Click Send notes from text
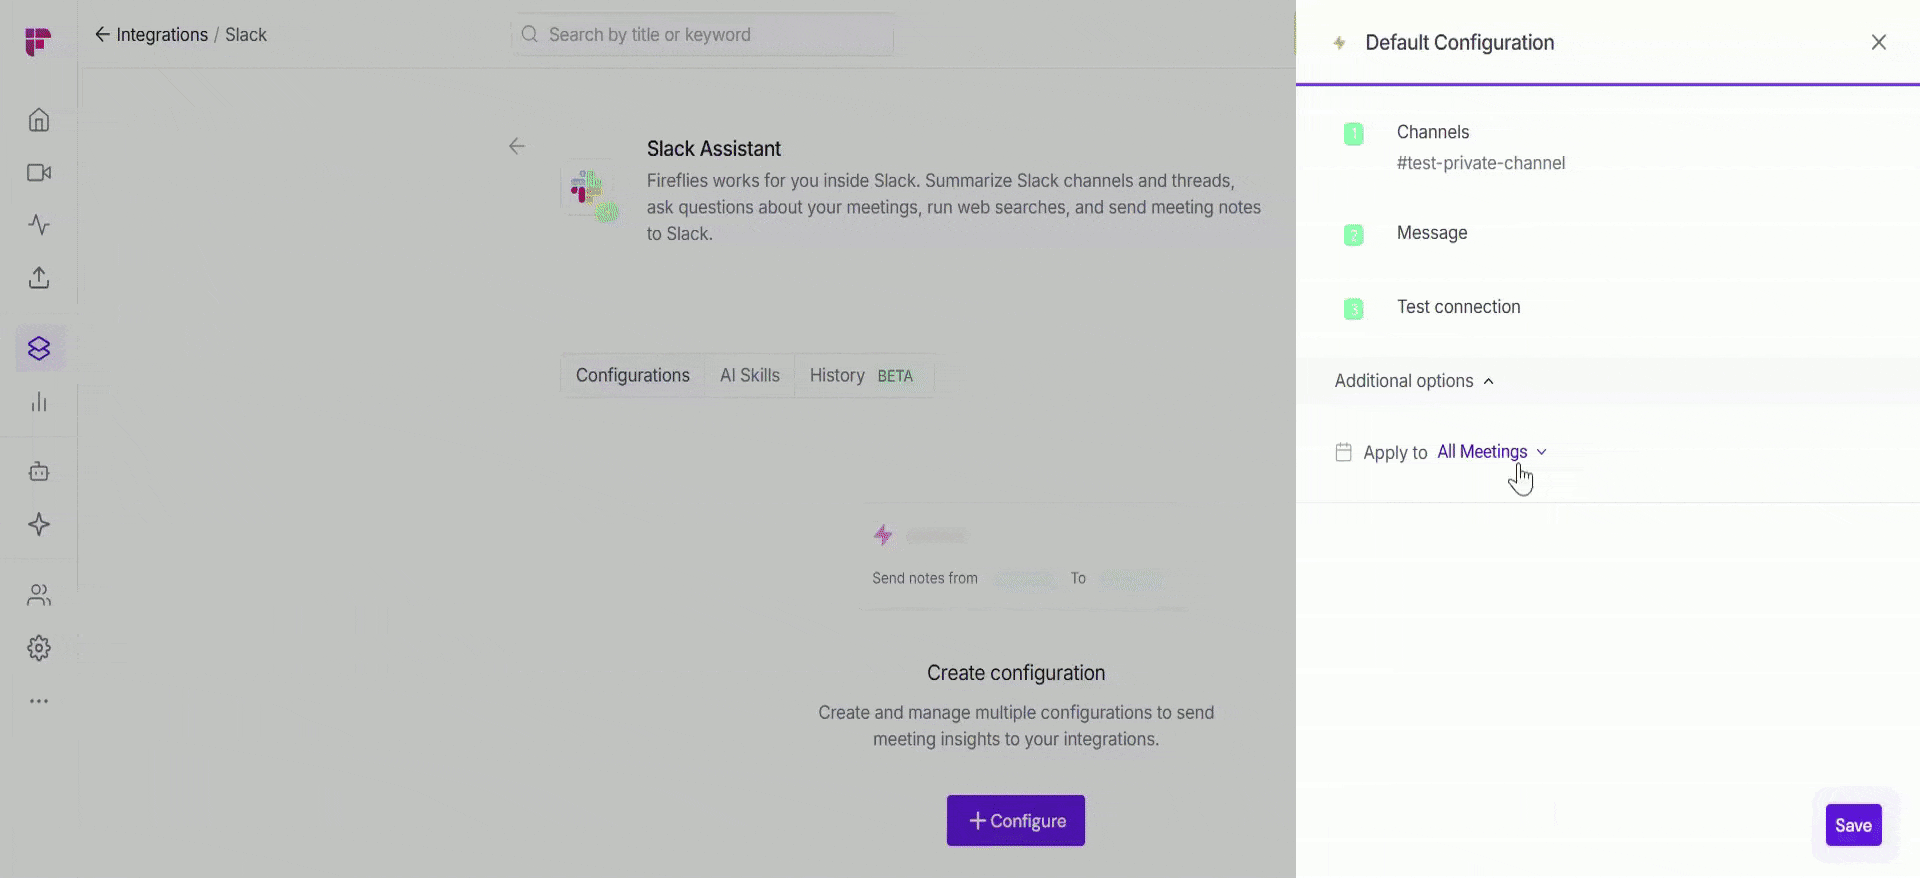1920x878 pixels. (925, 578)
